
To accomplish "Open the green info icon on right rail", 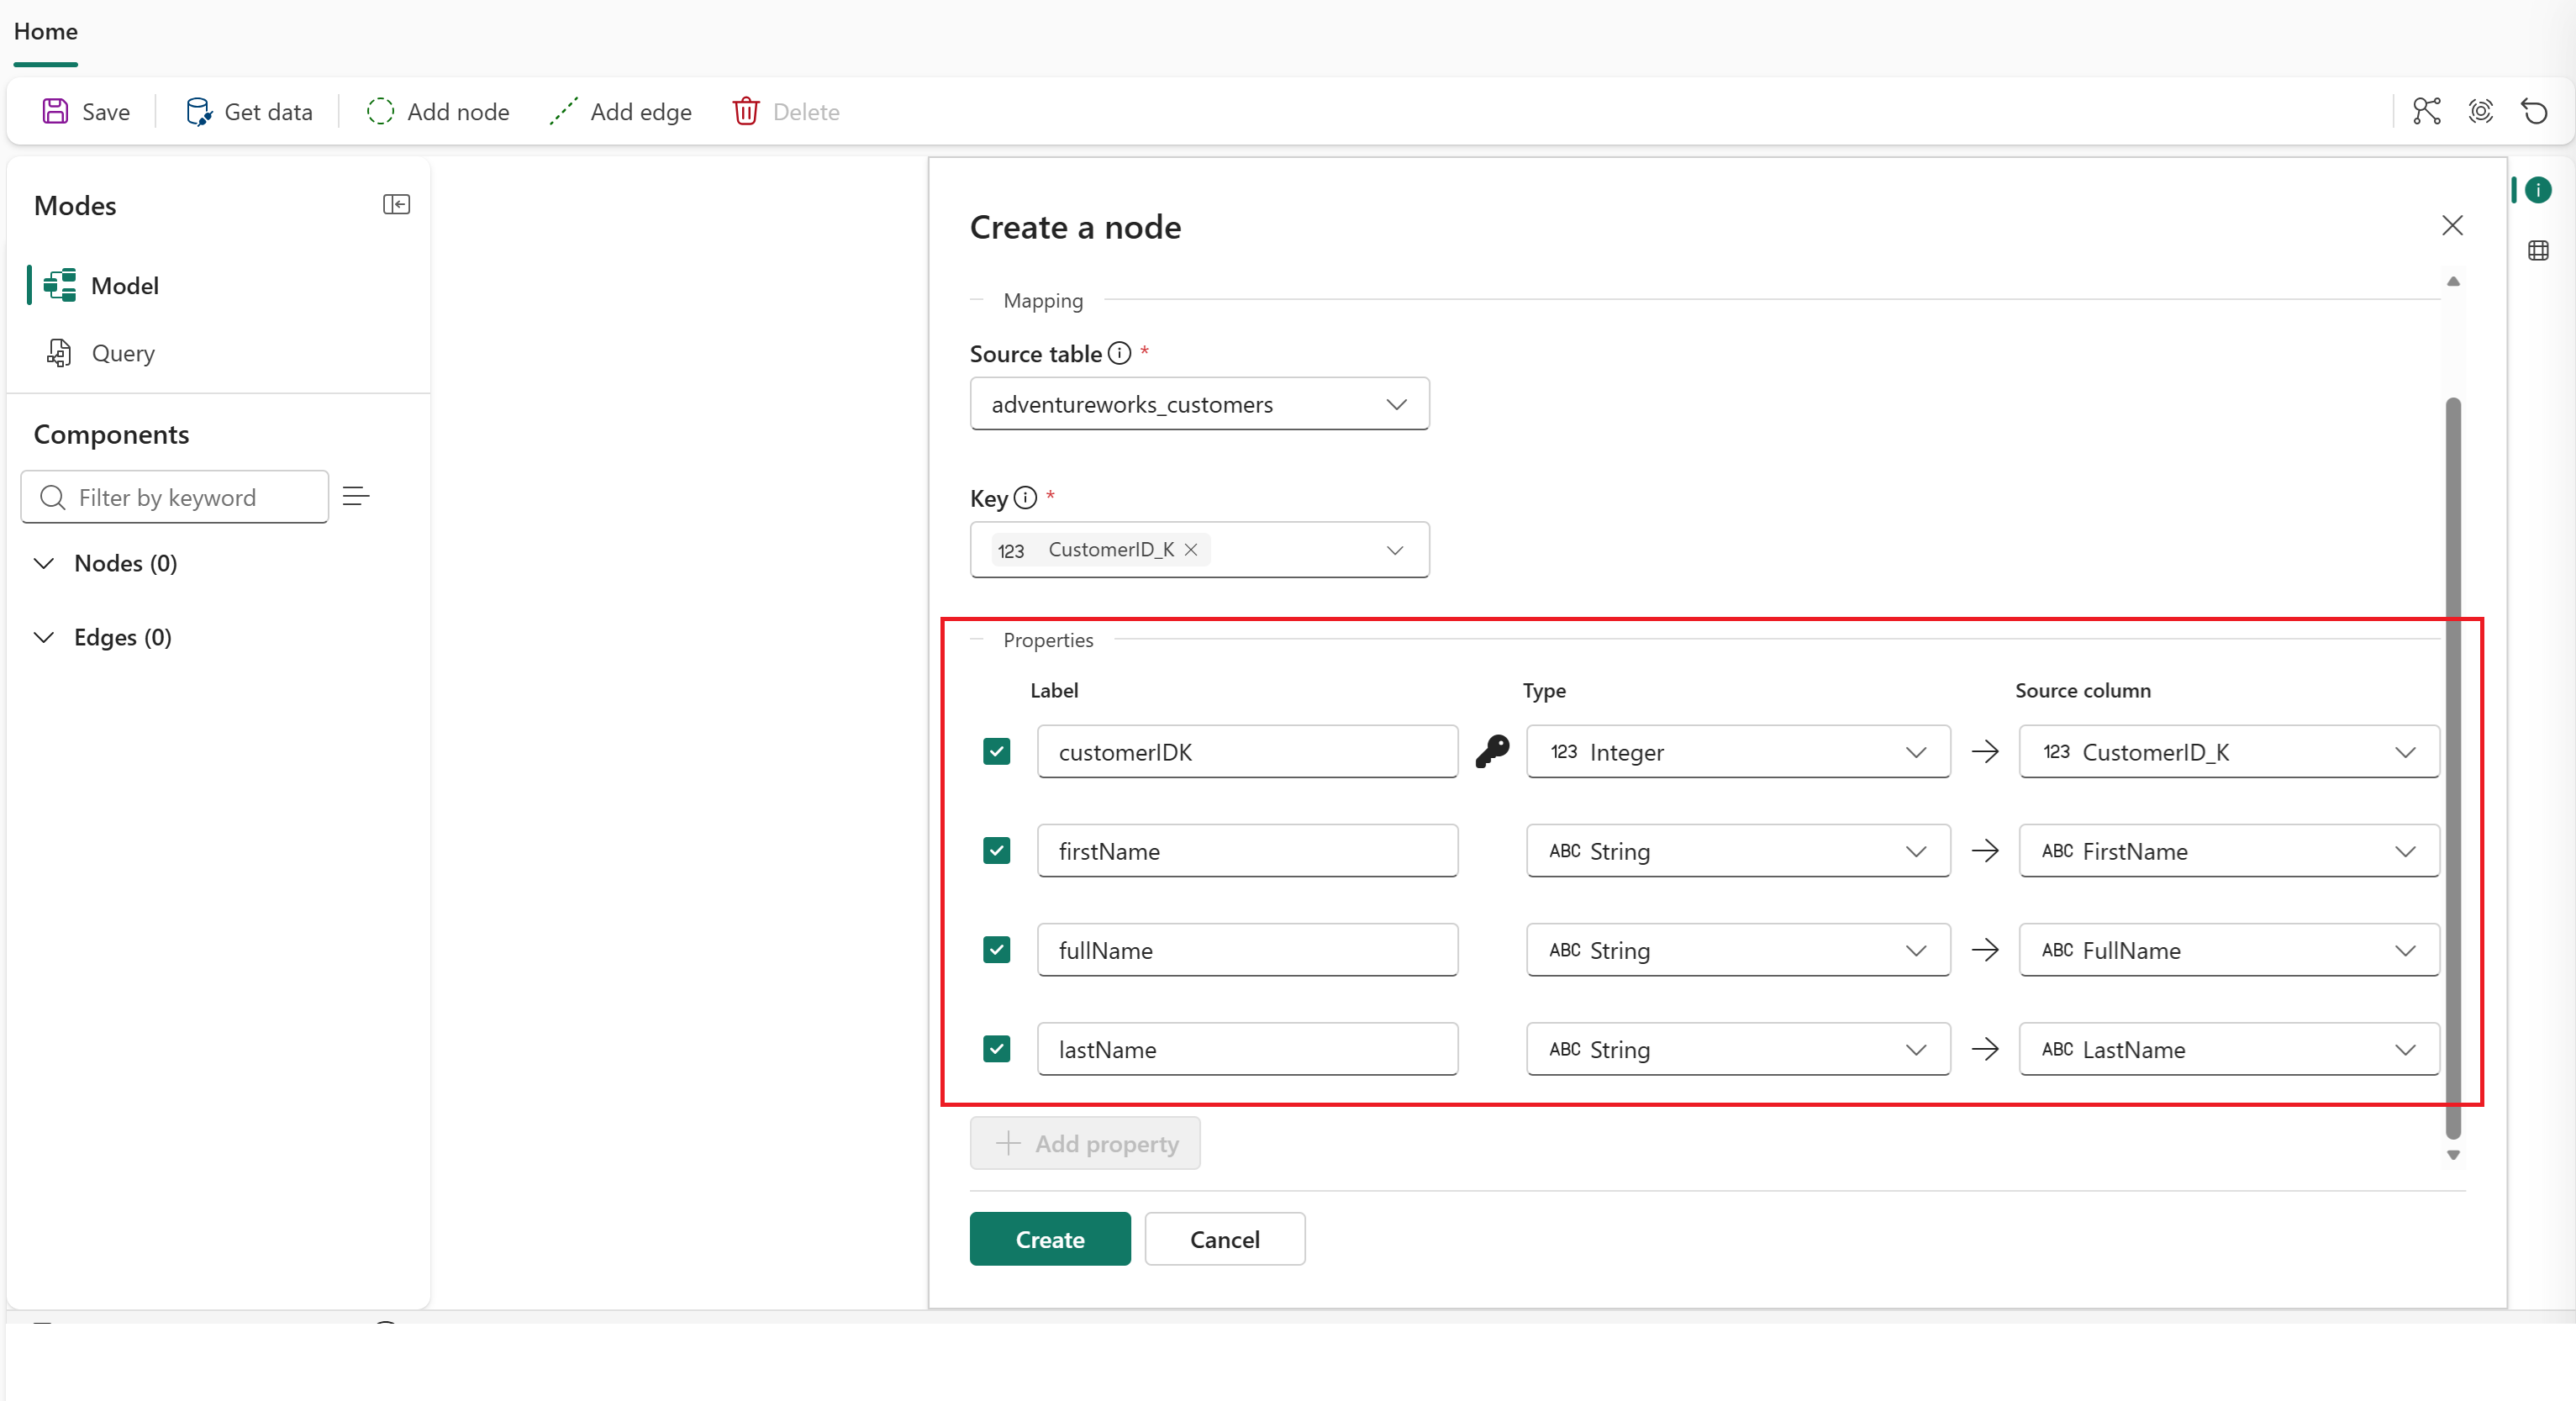I will click(2538, 190).
